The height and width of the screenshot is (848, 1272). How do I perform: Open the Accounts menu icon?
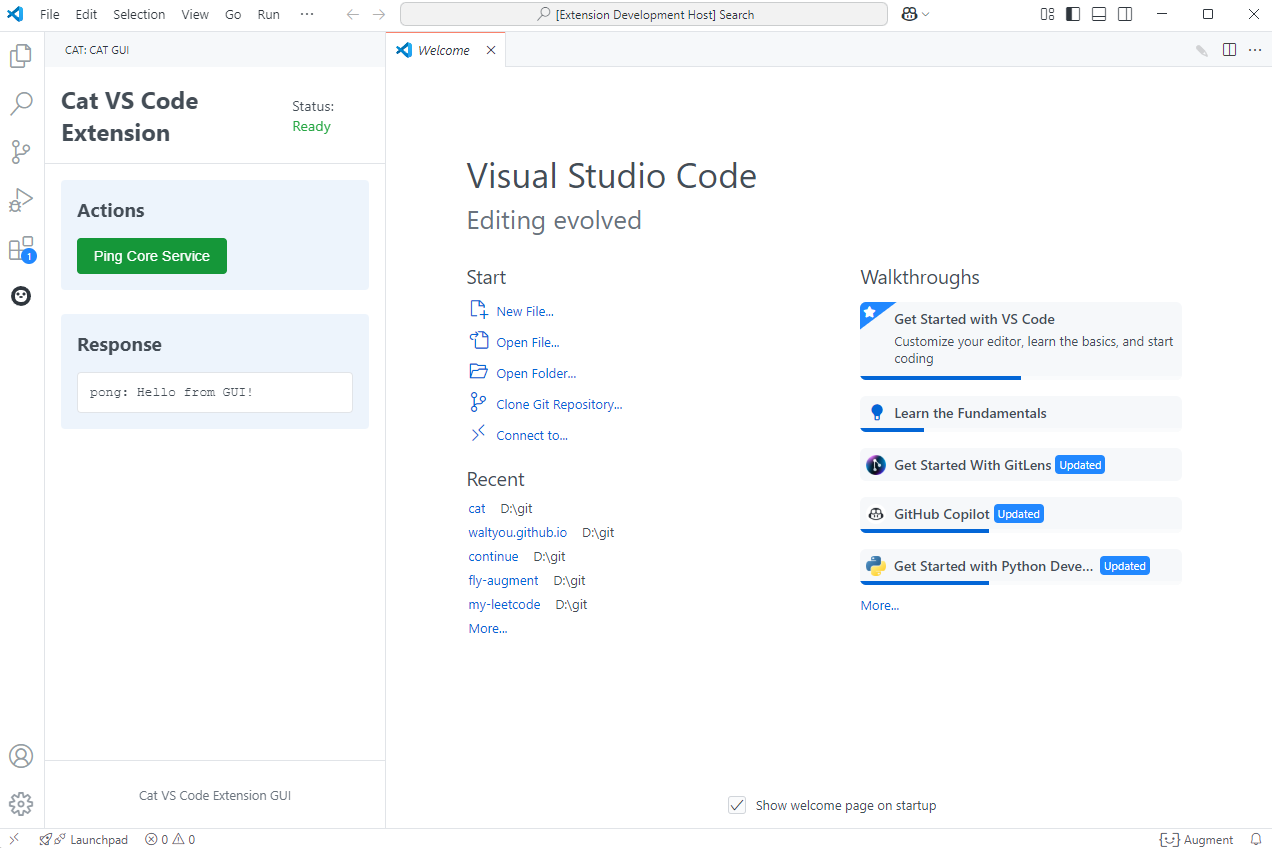21,756
